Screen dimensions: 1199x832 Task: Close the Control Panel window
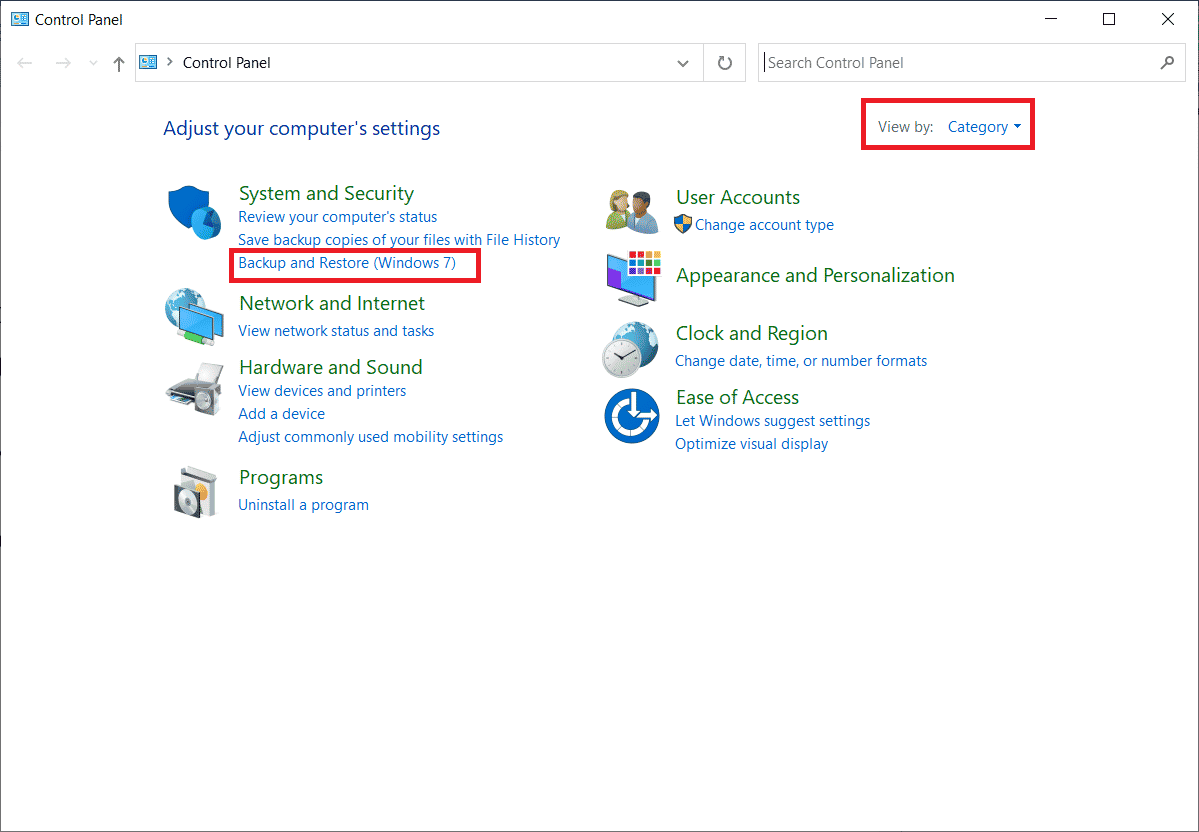coord(1168,19)
